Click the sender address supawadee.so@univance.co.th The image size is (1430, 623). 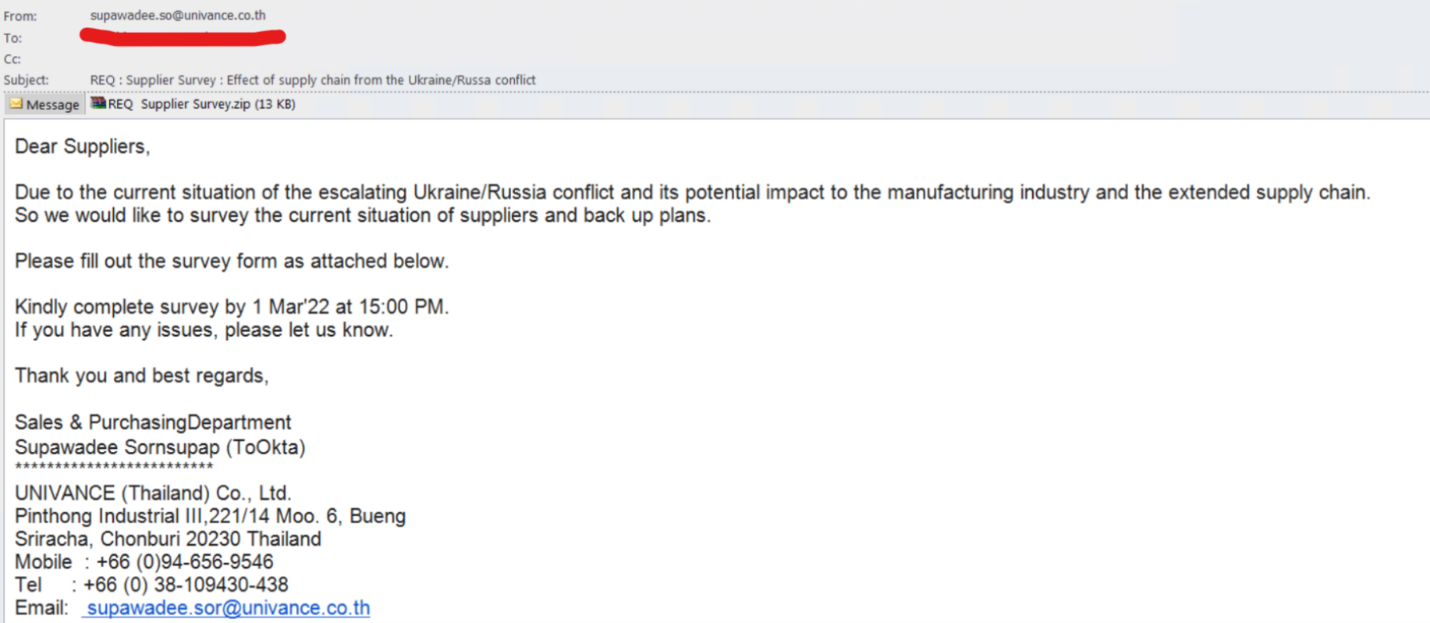coord(178,16)
